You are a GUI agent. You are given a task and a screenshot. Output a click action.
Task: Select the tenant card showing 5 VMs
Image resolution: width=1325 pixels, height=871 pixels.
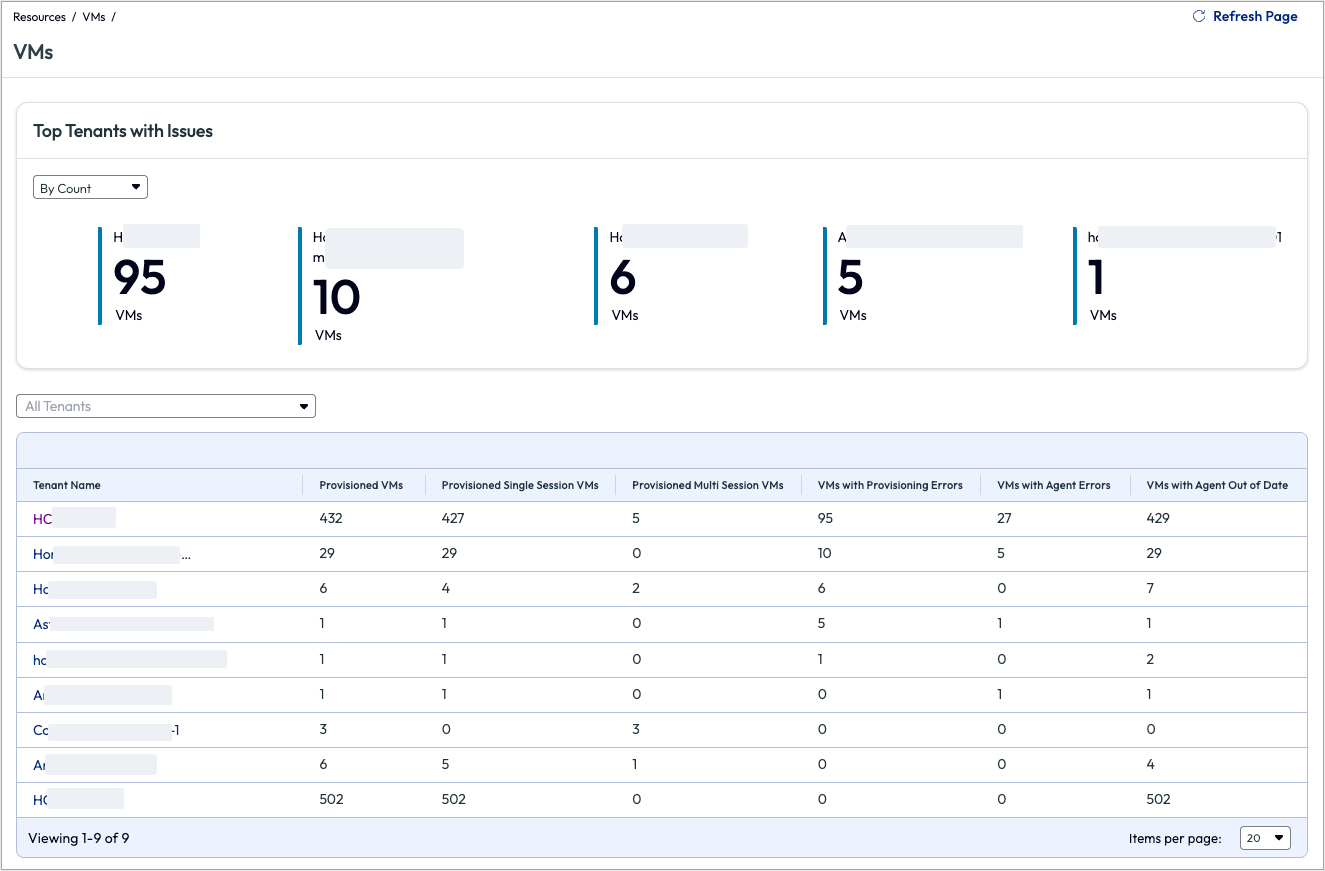(x=923, y=276)
